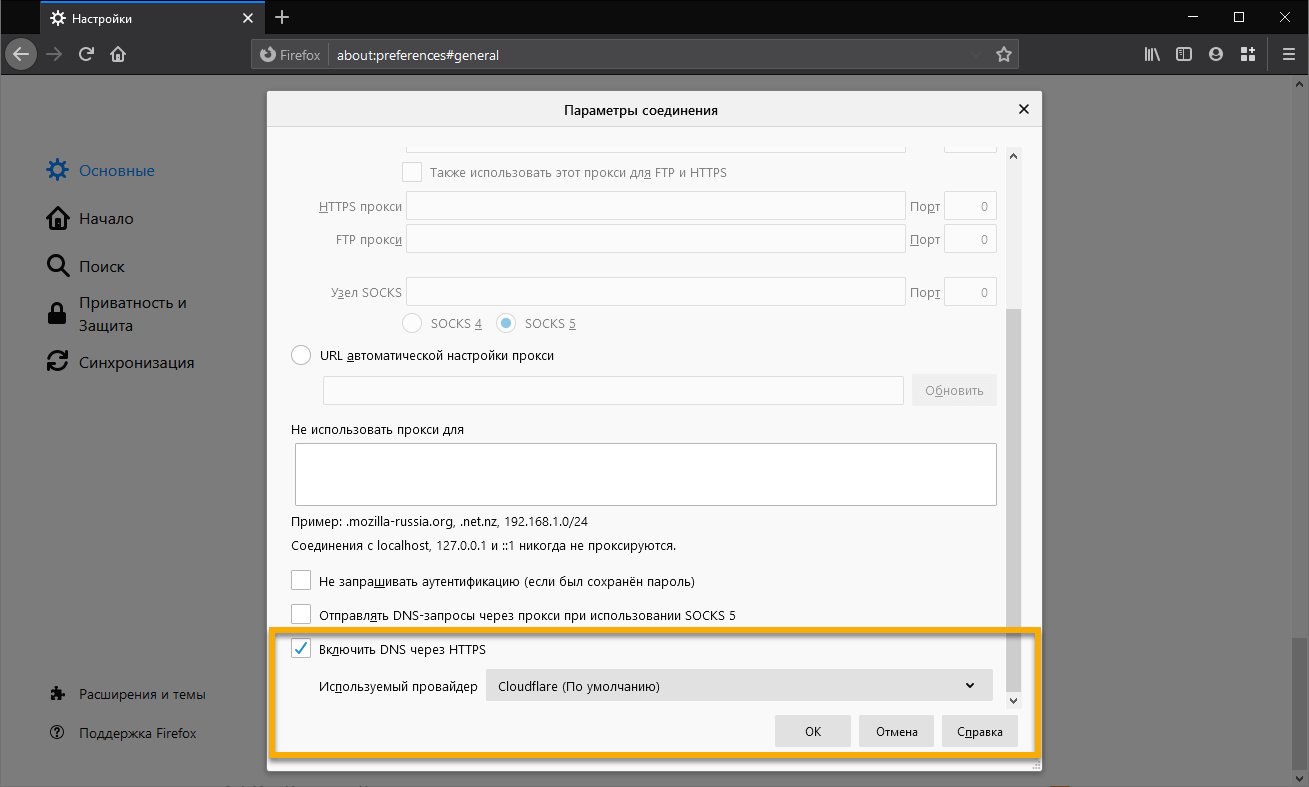The height and width of the screenshot is (787, 1309).
Task: Click inside the Узел SOCKS input field
Action: pos(655,291)
